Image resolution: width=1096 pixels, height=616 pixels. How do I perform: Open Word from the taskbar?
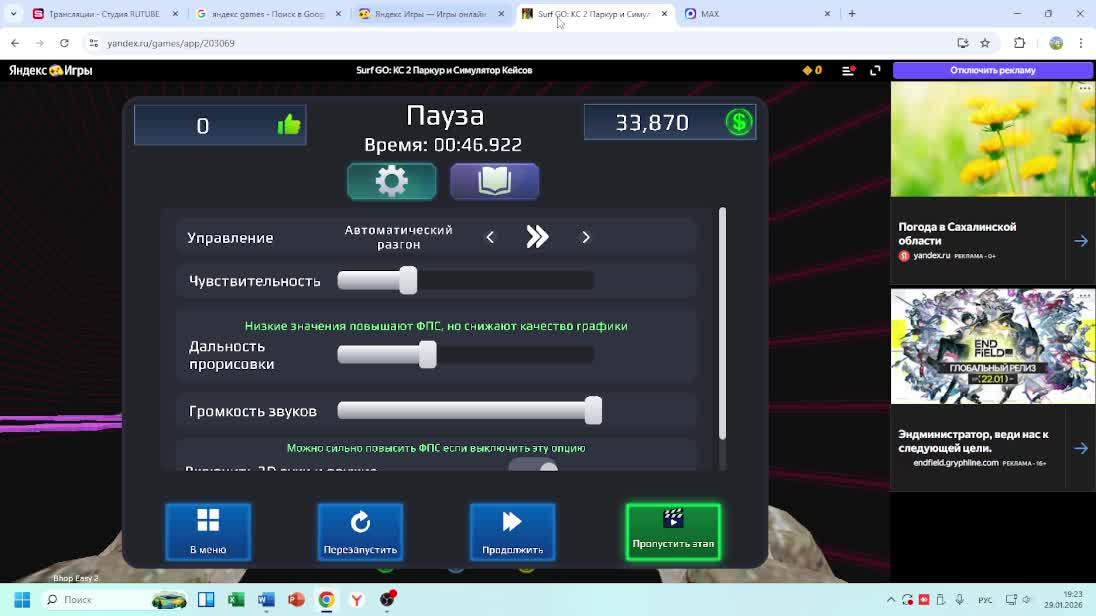point(266,600)
